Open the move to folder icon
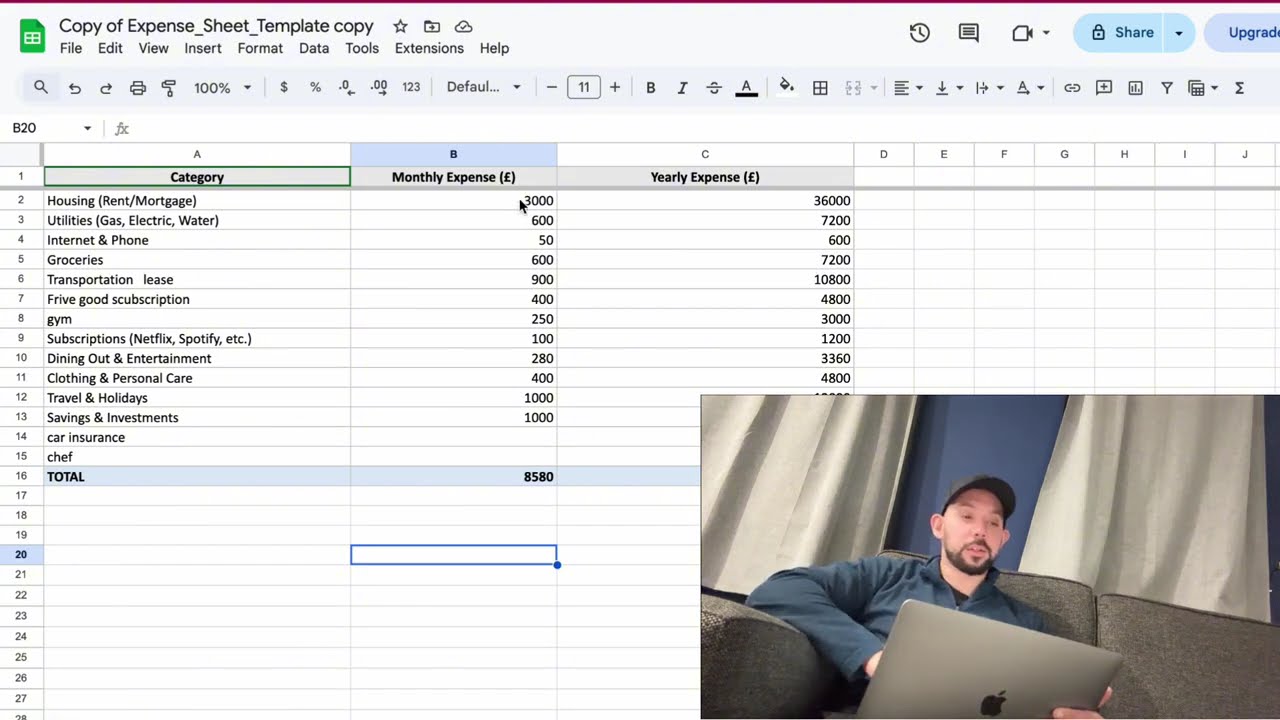 [x=432, y=27]
